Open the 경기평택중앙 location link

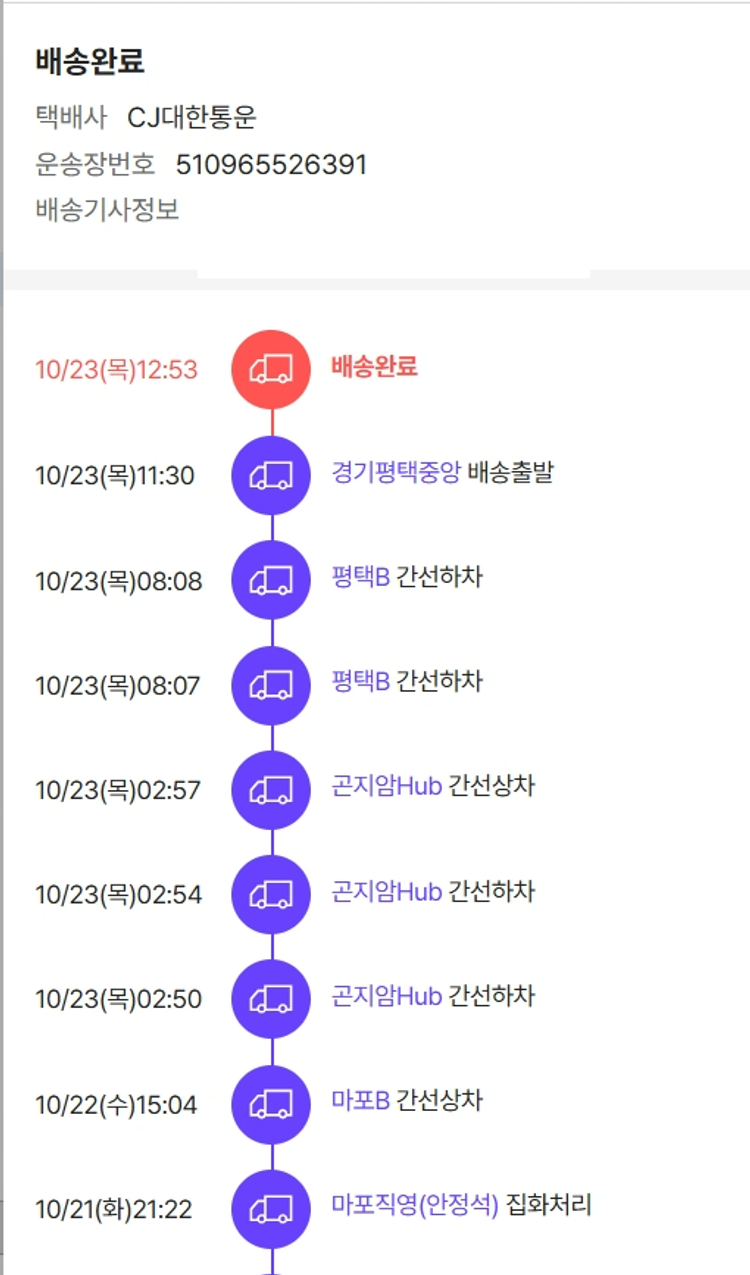click(396, 472)
